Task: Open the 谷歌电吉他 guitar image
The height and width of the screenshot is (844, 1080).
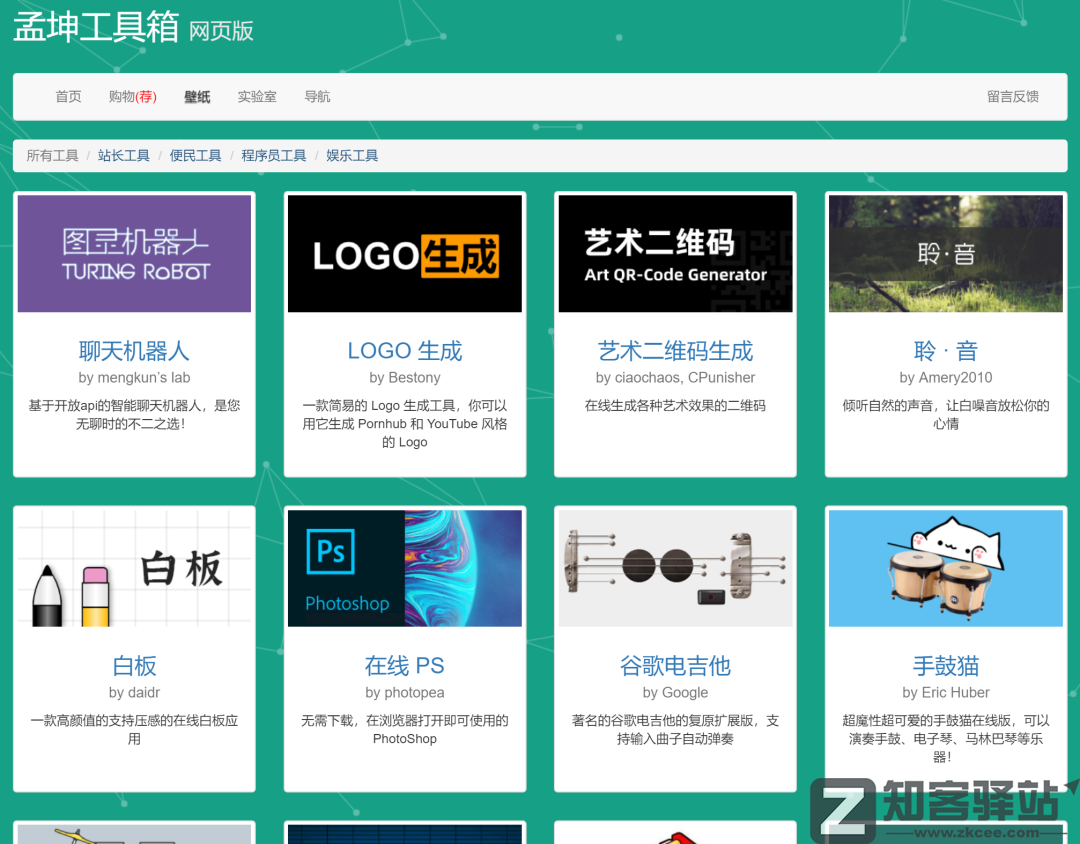Action: (x=675, y=568)
